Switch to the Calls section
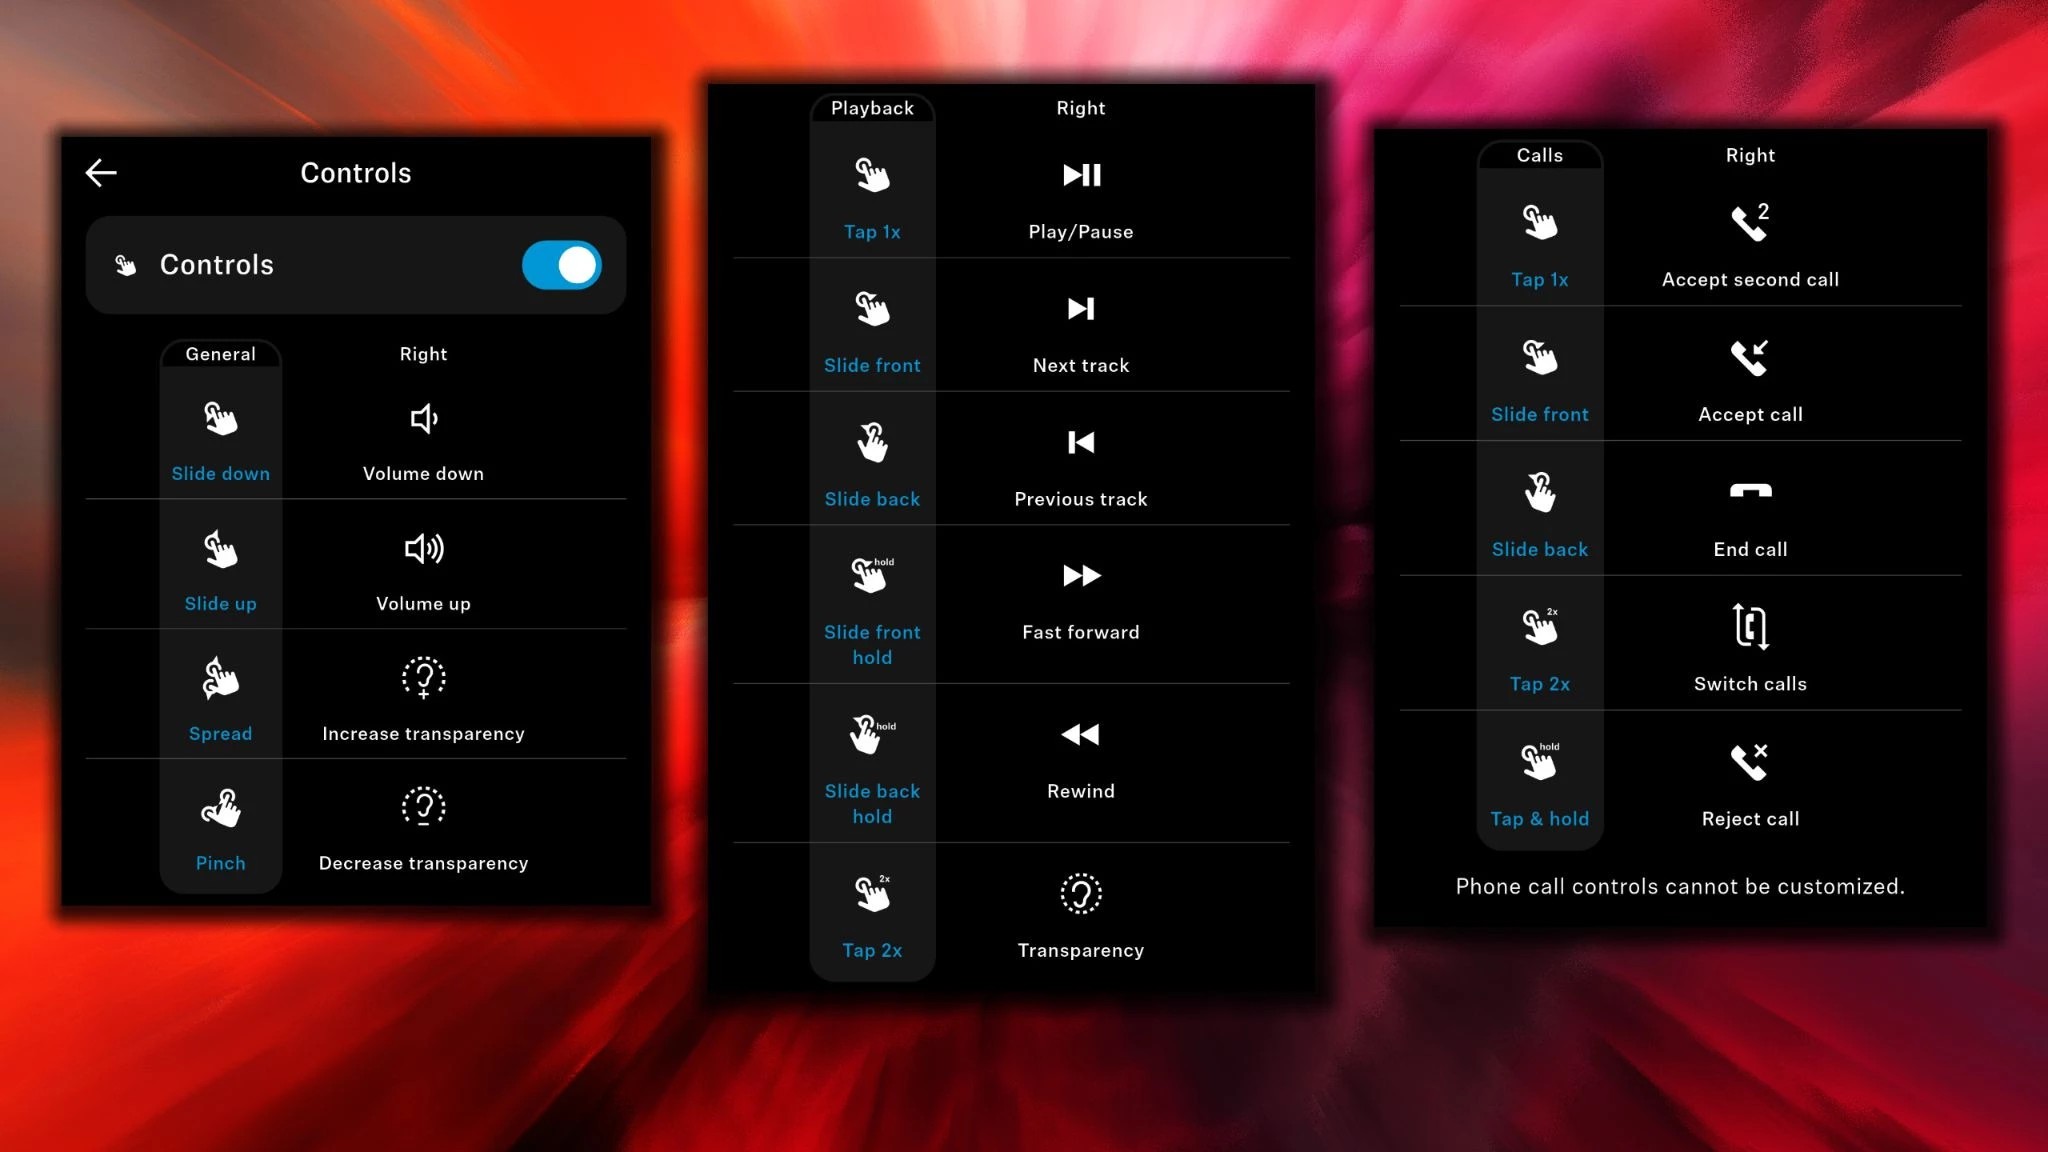Image resolution: width=2048 pixels, height=1152 pixels. (1539, 155)
